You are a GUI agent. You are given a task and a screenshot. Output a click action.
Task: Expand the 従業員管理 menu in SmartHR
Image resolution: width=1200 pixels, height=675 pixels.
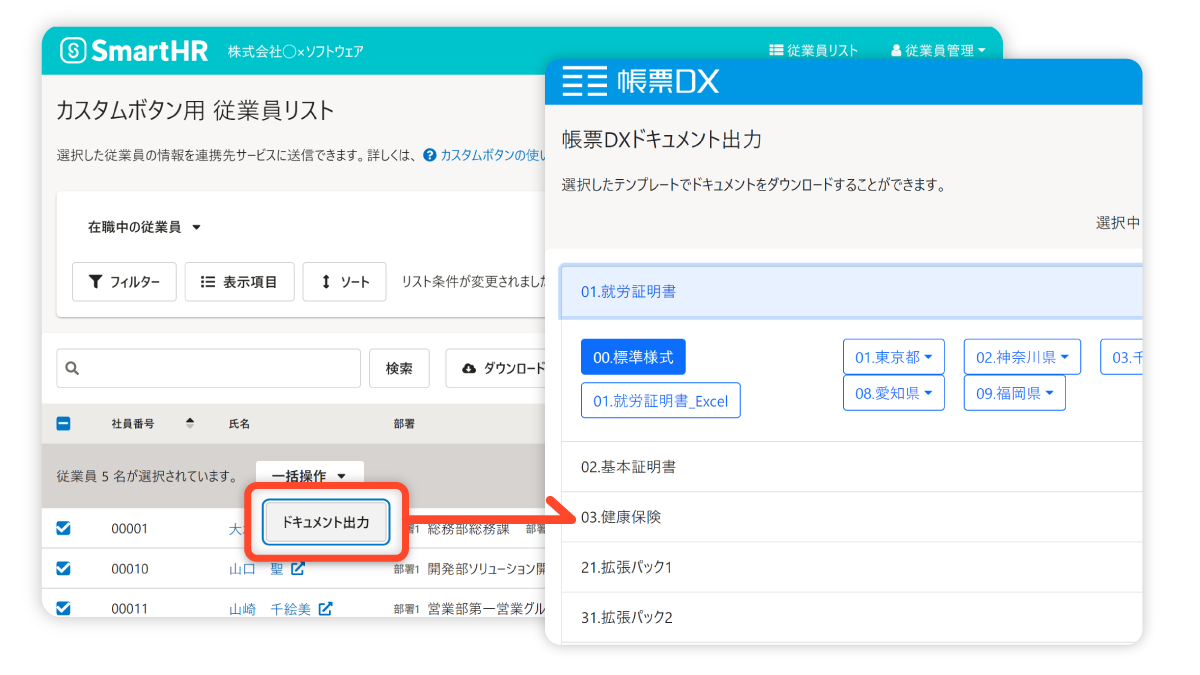938,51
